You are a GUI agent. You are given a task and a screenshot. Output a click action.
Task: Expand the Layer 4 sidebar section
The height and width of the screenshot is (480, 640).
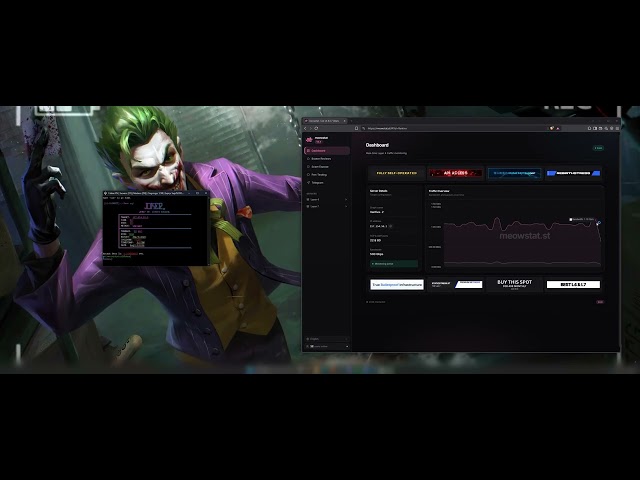click(x=327, y=200)
